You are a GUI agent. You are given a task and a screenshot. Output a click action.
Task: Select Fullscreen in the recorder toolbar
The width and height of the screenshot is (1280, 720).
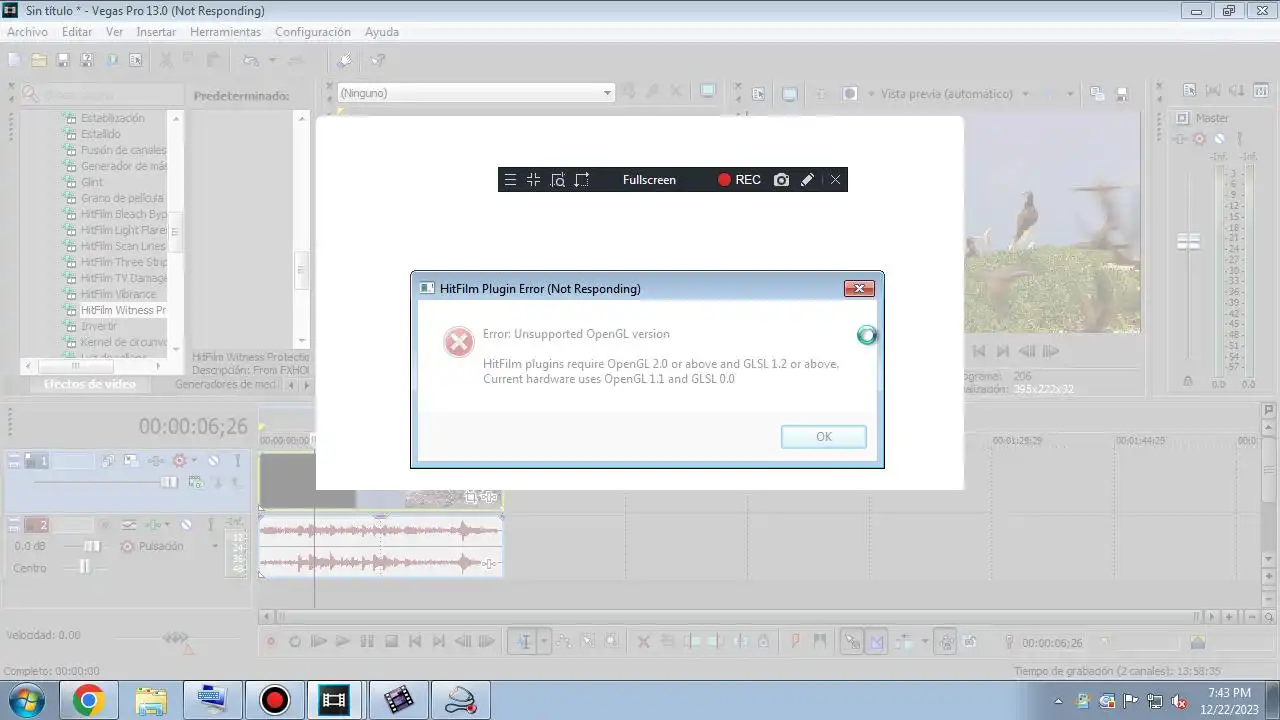click(649, 180)
